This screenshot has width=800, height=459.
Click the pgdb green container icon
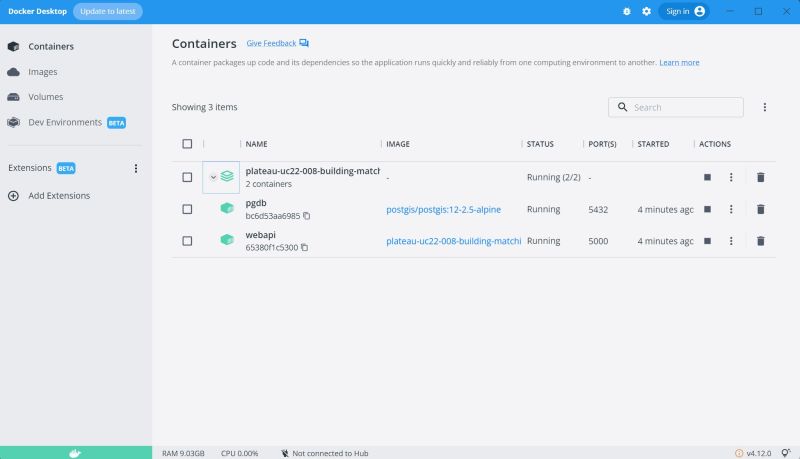pyautogui.click(x=227, y=208)
